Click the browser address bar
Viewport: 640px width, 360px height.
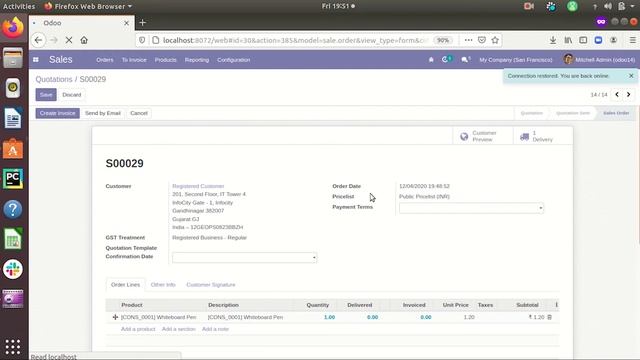click(296, 40)
